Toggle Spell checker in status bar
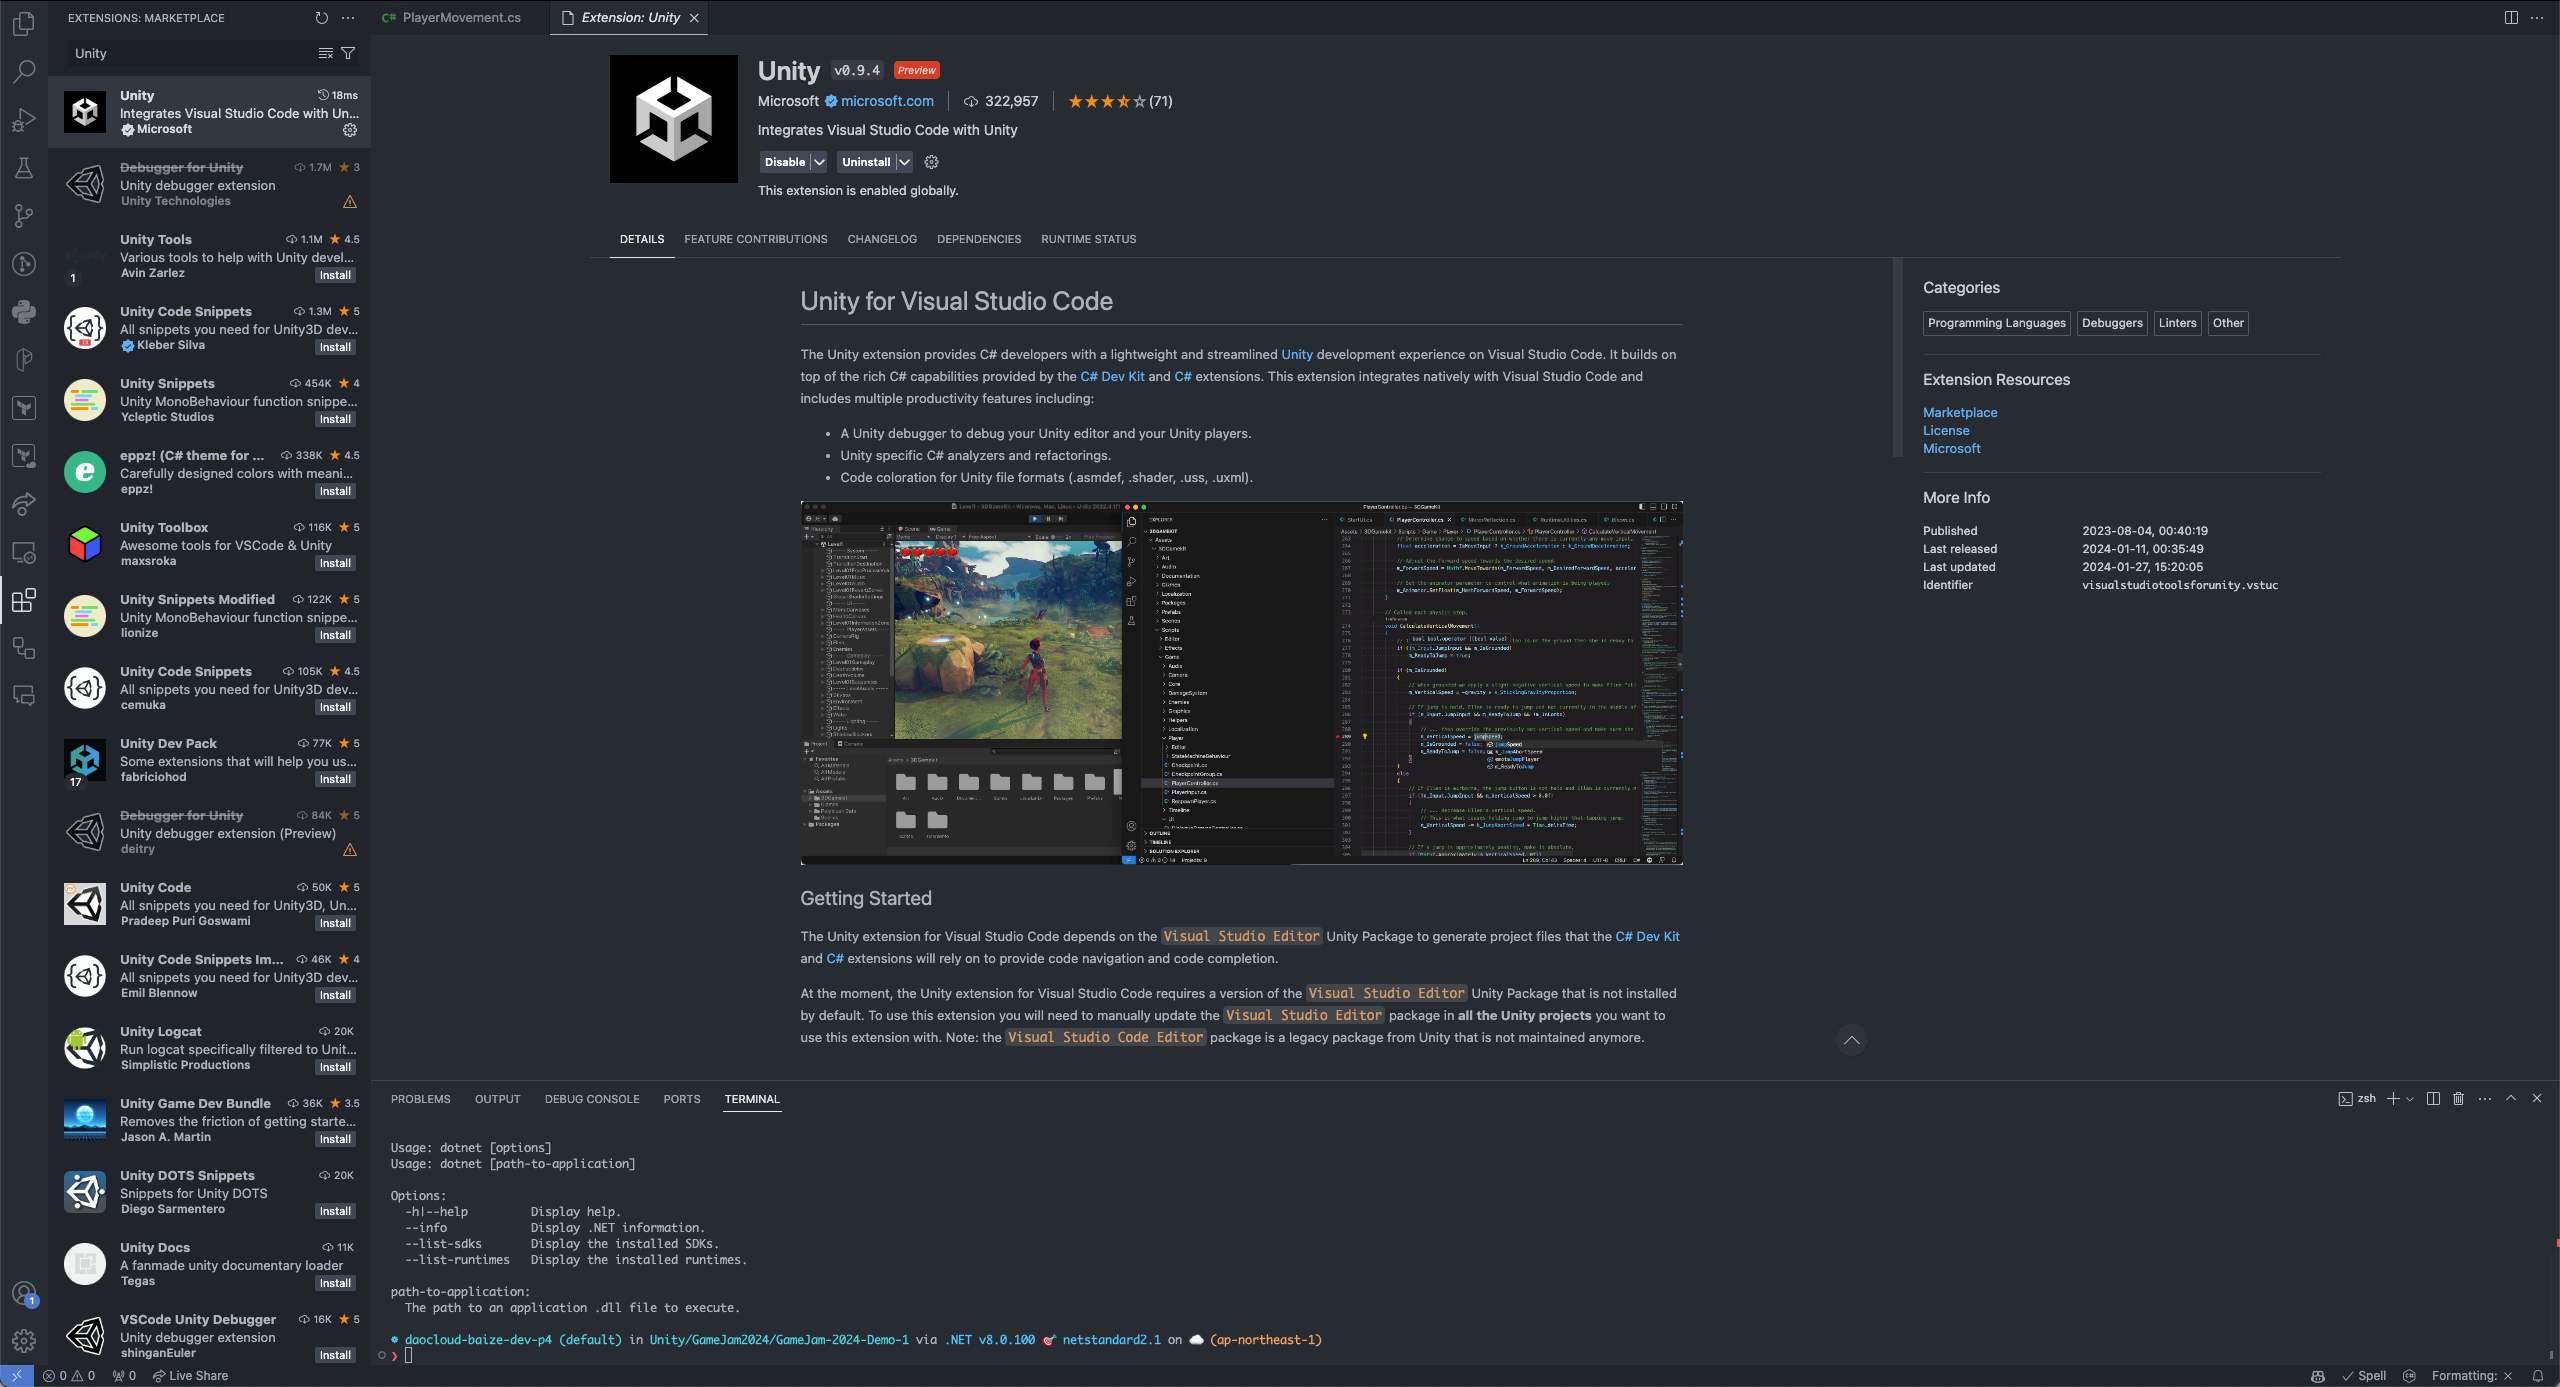 pos(2365,1376)
